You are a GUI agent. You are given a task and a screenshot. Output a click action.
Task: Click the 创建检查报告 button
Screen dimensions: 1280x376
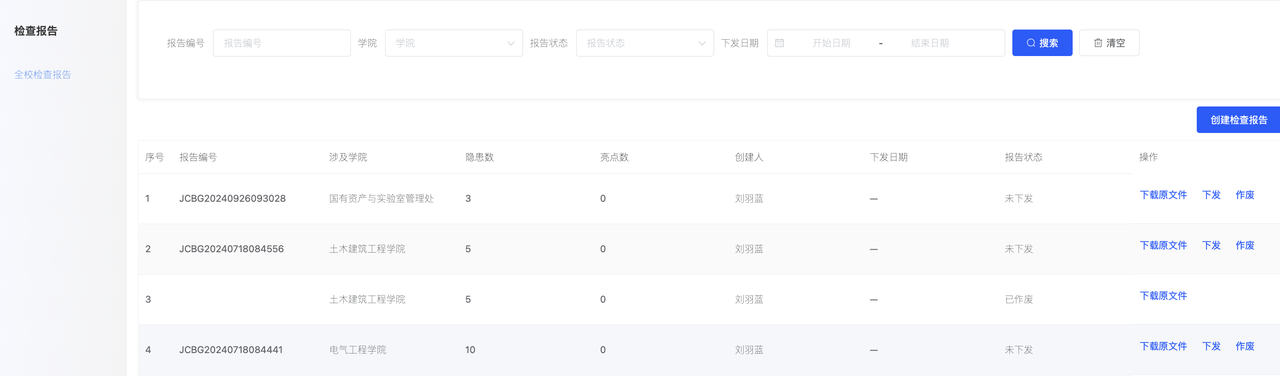pyautogui.click(x=1238, y=120)
